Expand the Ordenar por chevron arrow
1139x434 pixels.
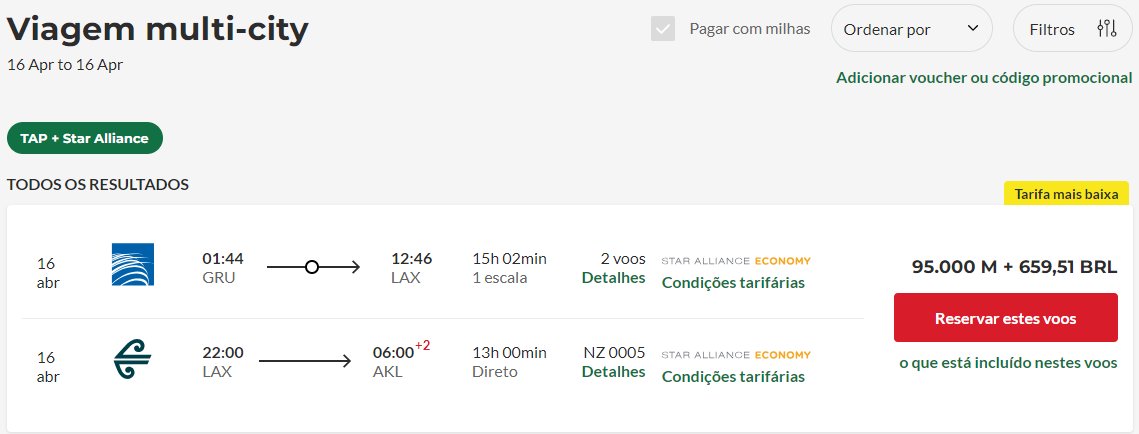pyautogui.click(x=973, y=28)
